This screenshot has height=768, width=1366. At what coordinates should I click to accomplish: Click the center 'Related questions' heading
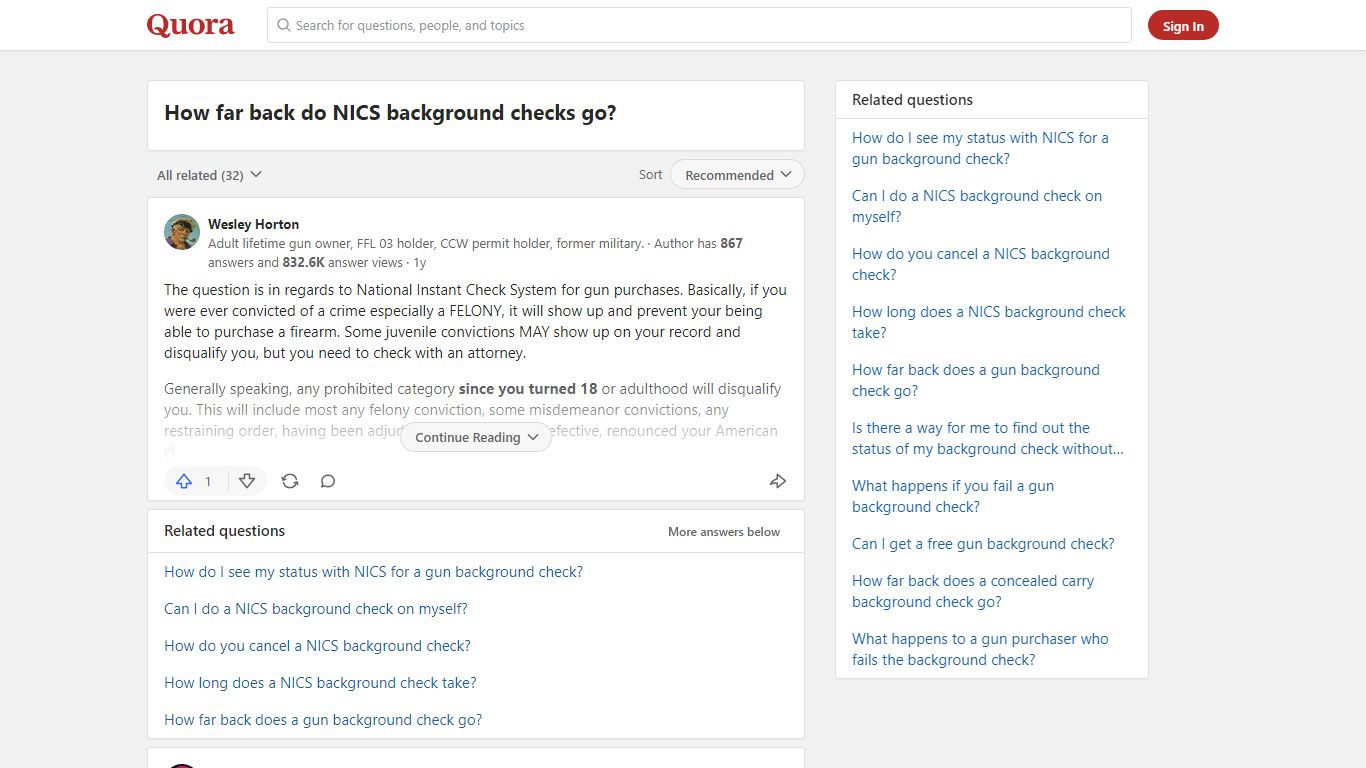tap(224, 531)
